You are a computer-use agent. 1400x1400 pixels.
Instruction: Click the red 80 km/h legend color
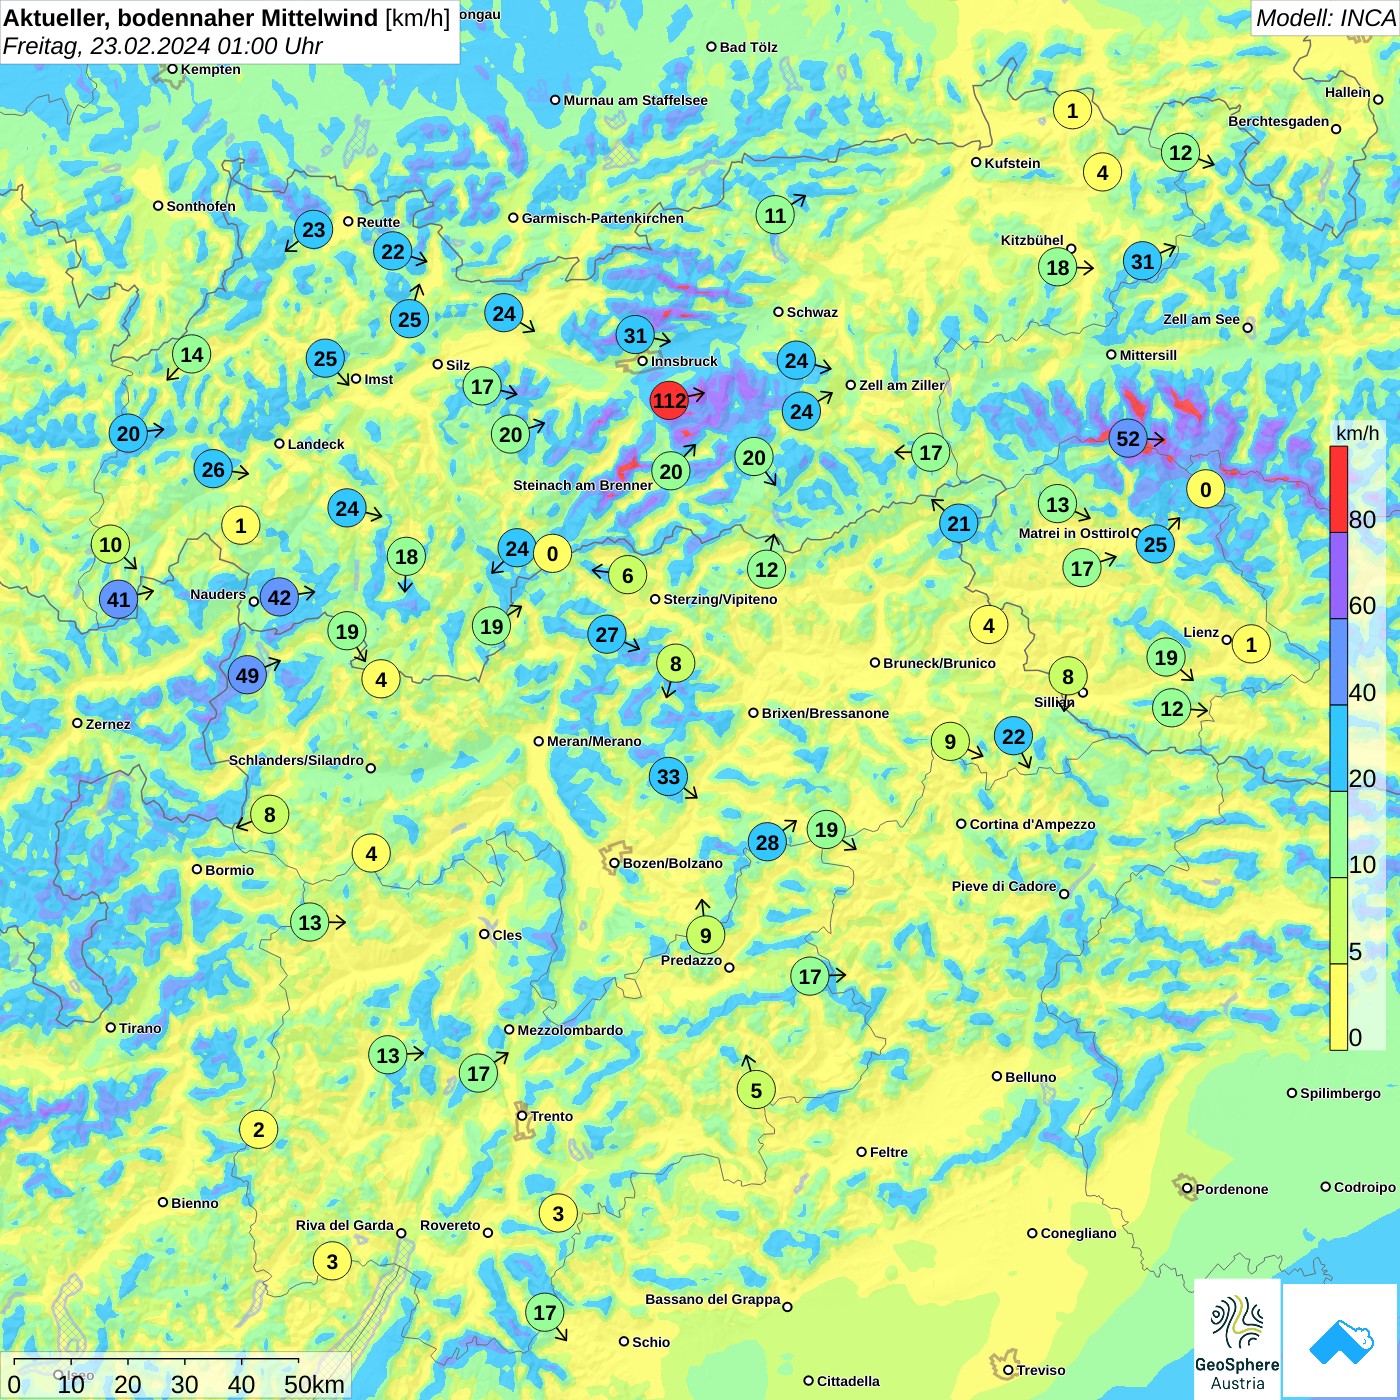pos(1338,489)
